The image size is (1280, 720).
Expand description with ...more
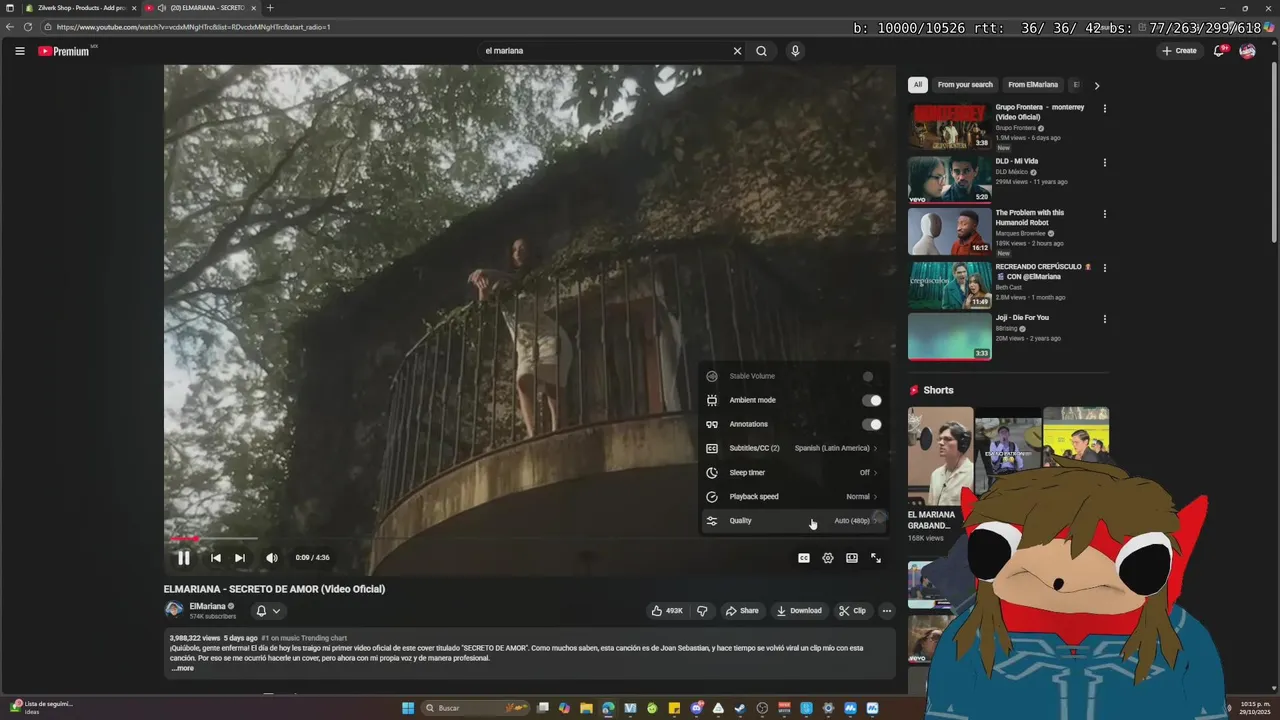[x=182, y=668]
